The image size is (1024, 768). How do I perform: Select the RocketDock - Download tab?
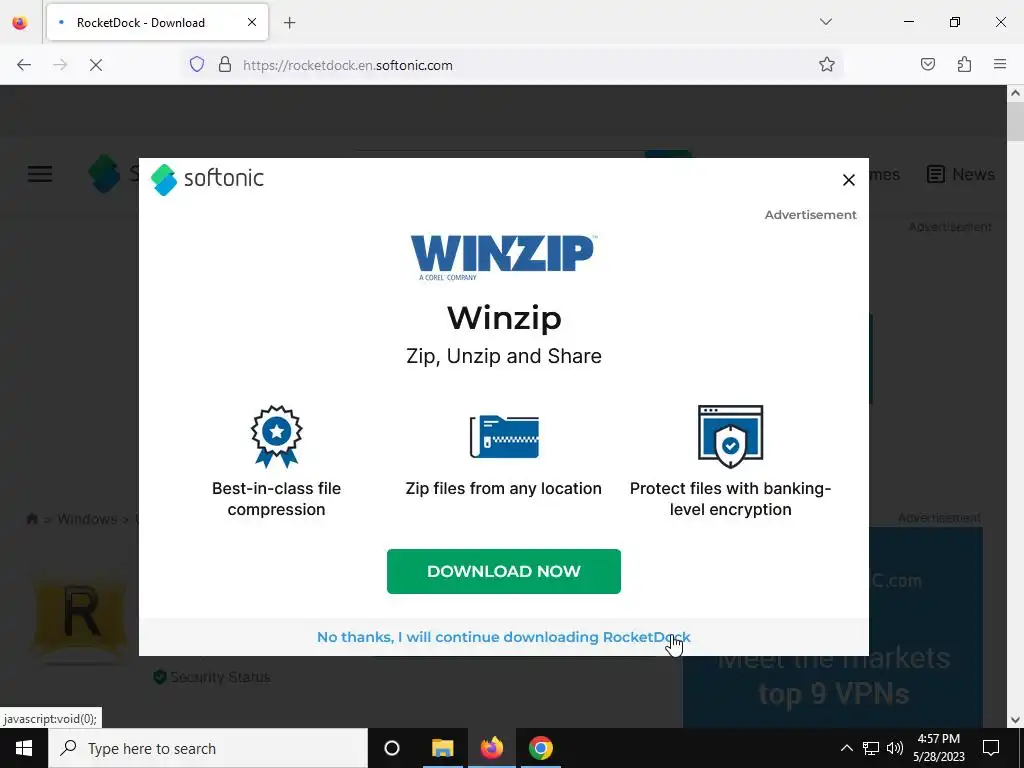(157, 22)
